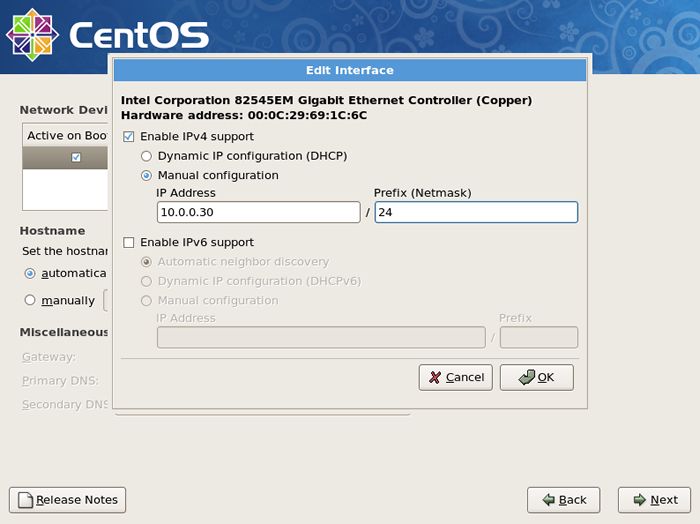This screenshot has height=524, width=700.
Task: Click the 'Prefix (Netmask)' label
Action: pos(422,193)
